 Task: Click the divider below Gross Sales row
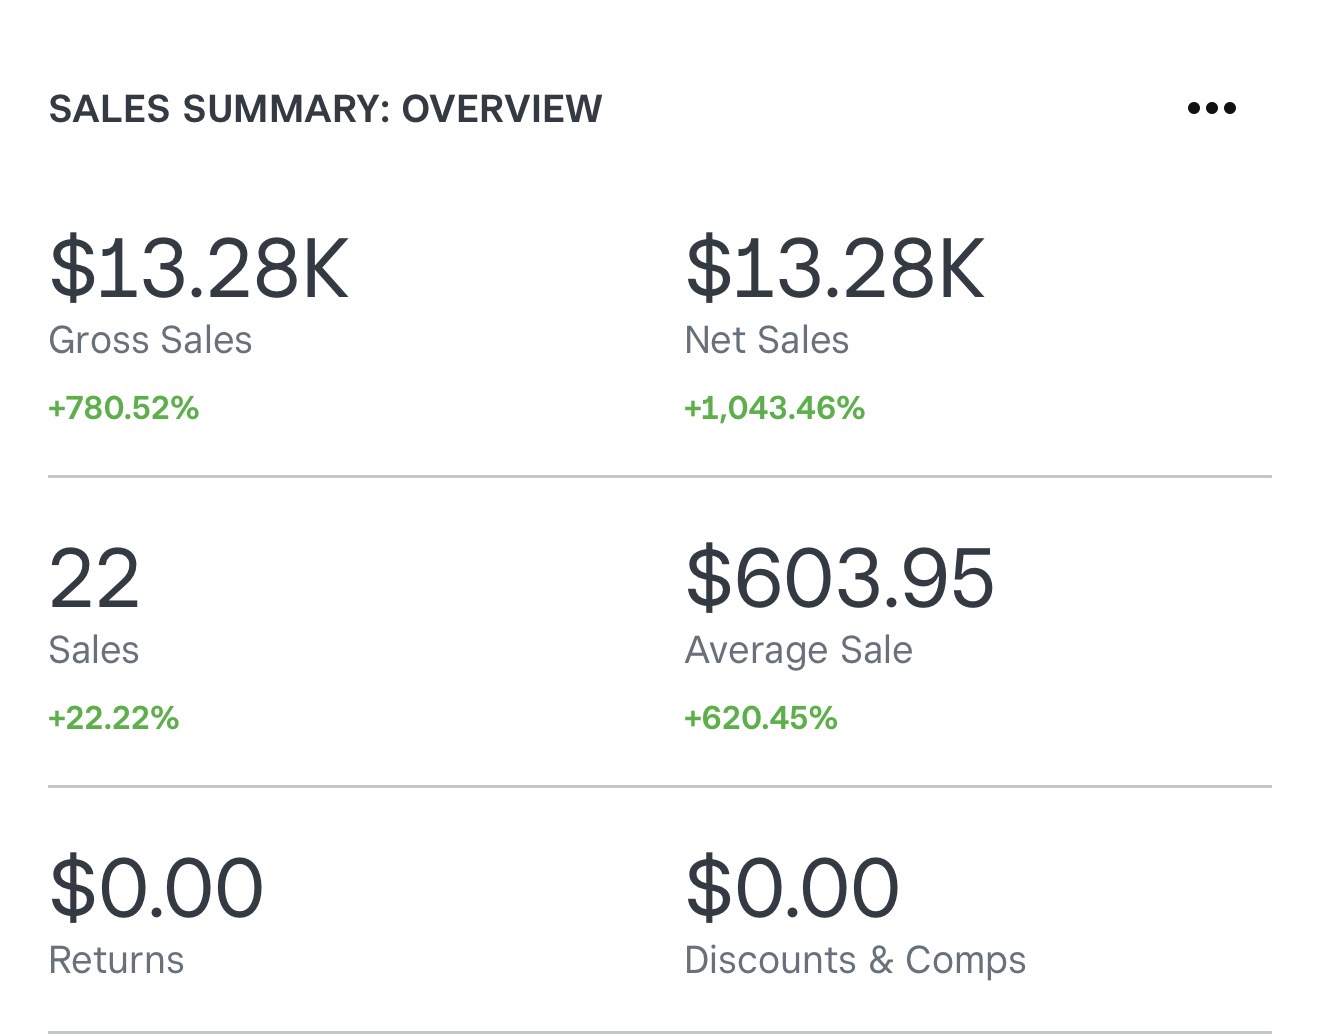[x=660, y=477]
